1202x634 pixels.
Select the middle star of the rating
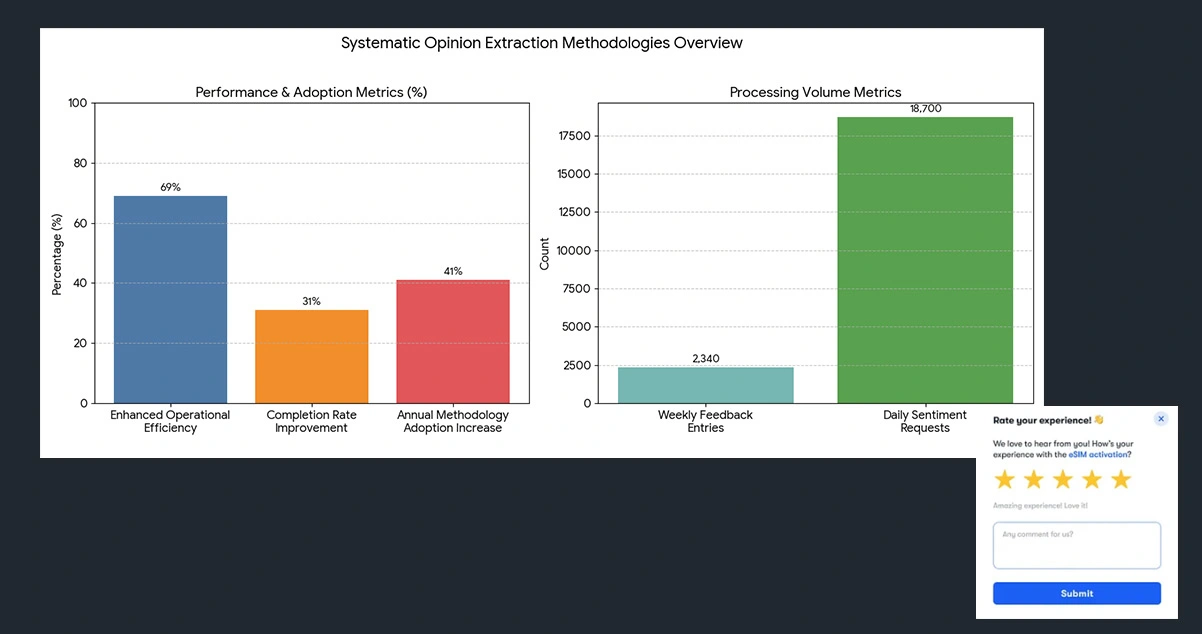pos(1062,479)
